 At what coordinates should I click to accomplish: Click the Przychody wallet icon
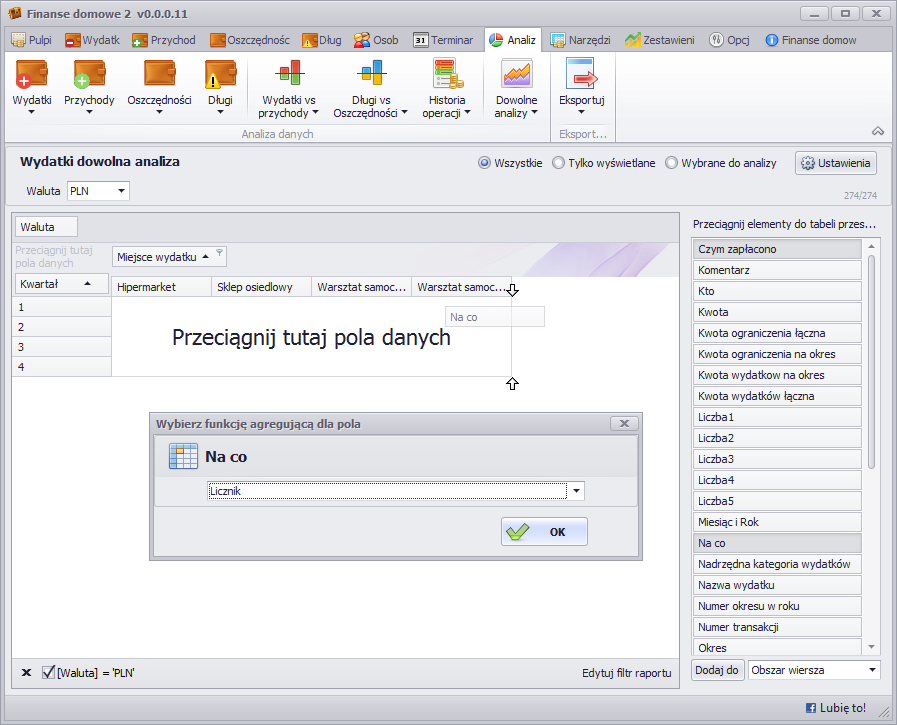coord(89,76)
